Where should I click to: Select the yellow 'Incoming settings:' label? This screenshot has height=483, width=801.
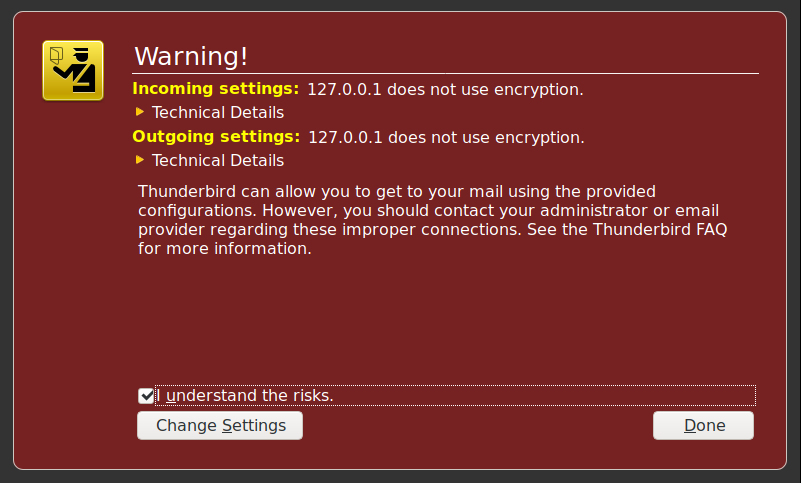[216, 89]
